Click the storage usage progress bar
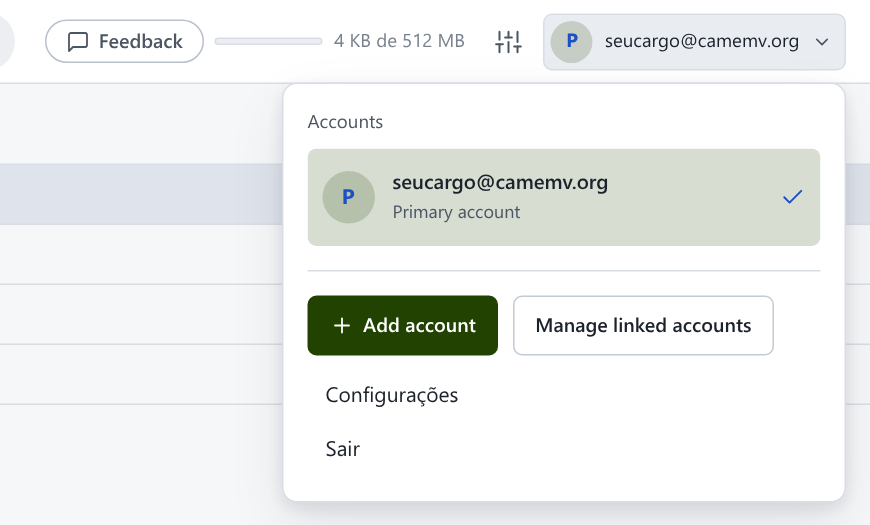This screenshot has height=525, width=870. point(269,41)
